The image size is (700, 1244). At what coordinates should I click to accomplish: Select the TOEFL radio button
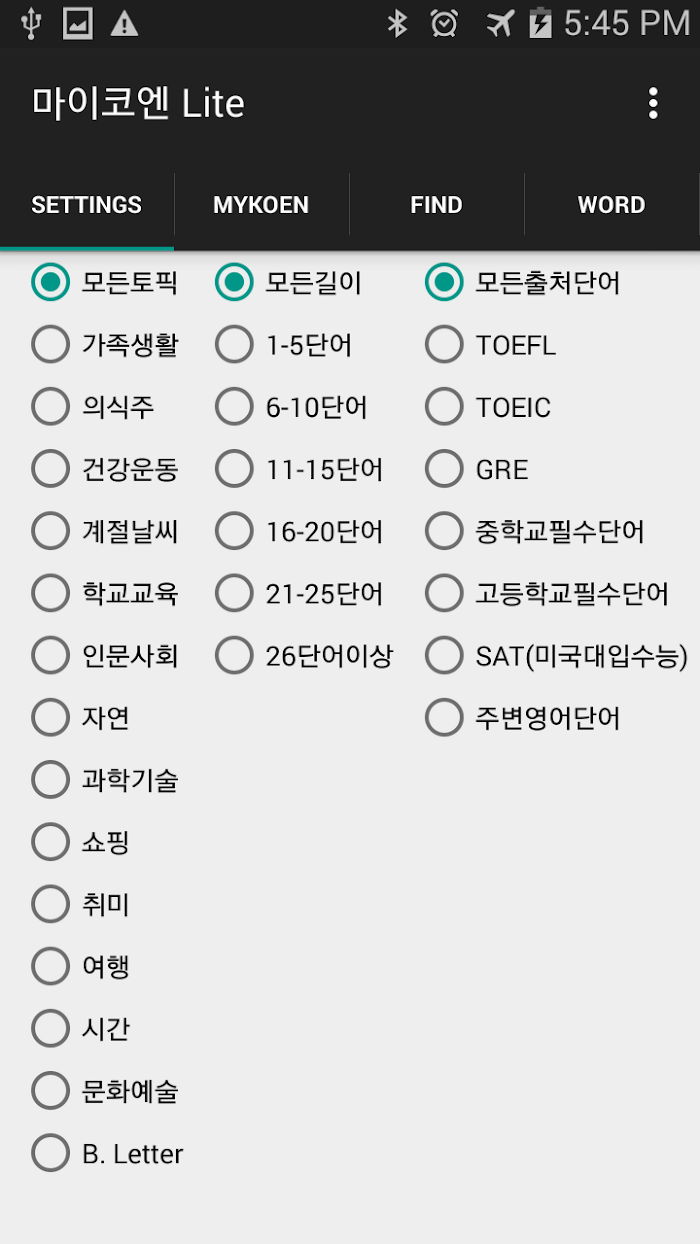tap(491, 345)
